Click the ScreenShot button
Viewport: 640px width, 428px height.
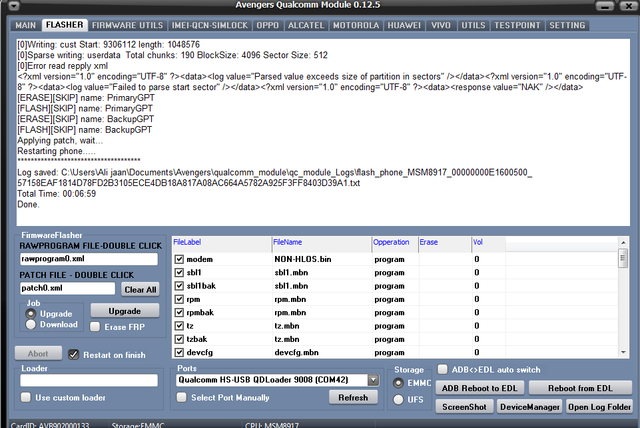464,407
